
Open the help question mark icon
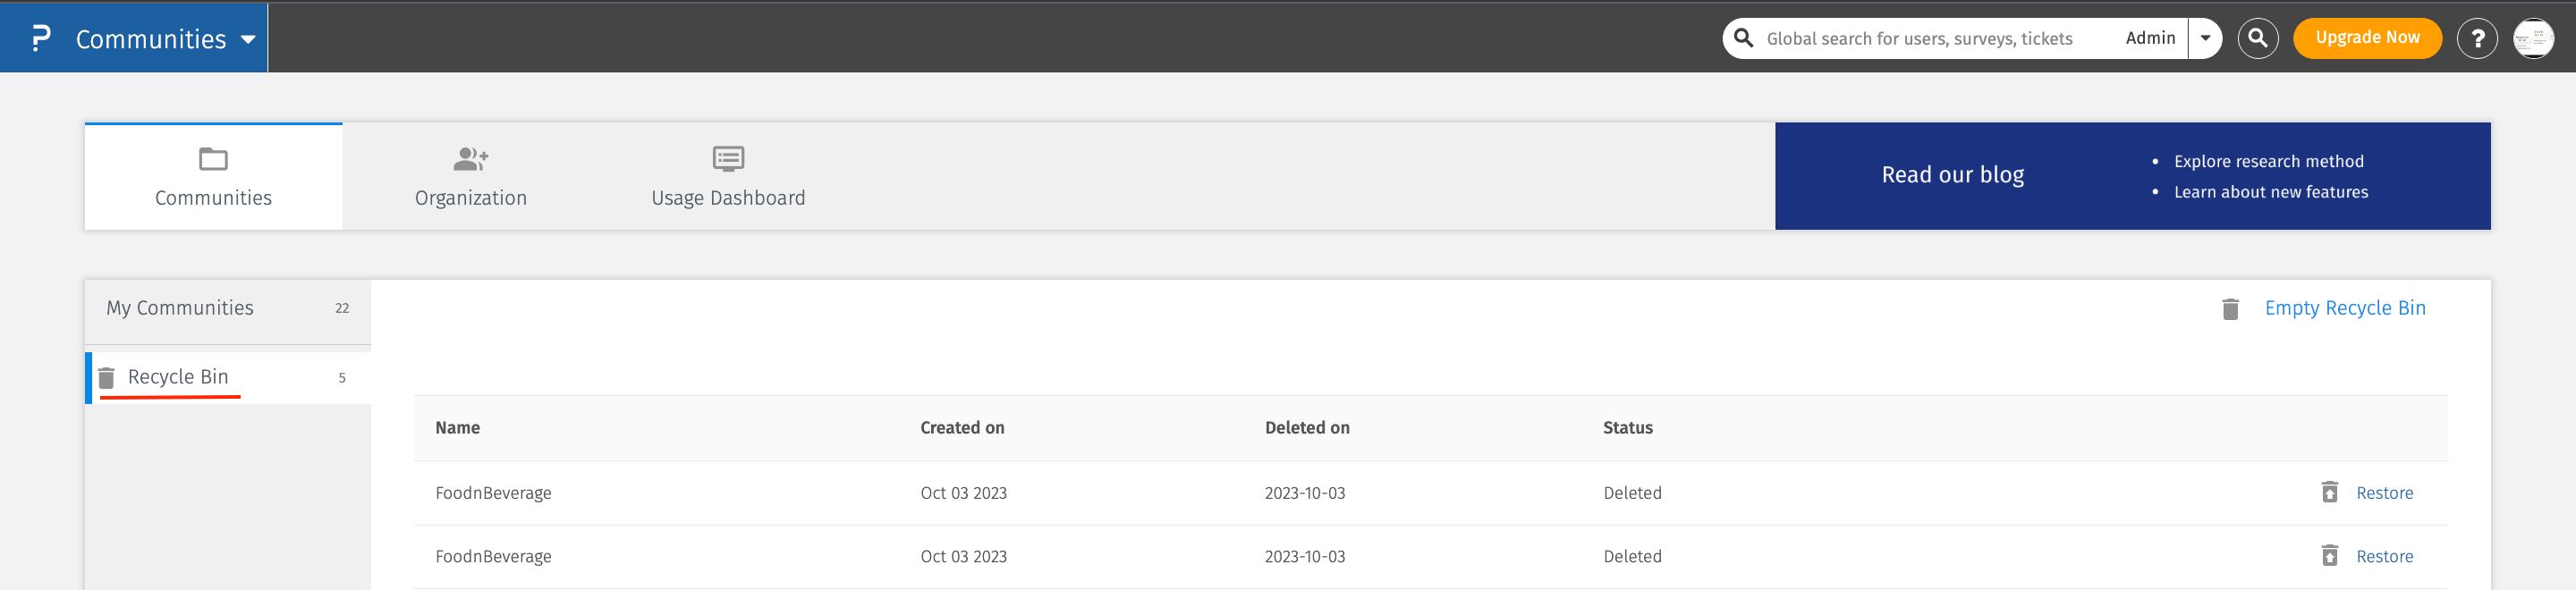(x=2476, y=38)
